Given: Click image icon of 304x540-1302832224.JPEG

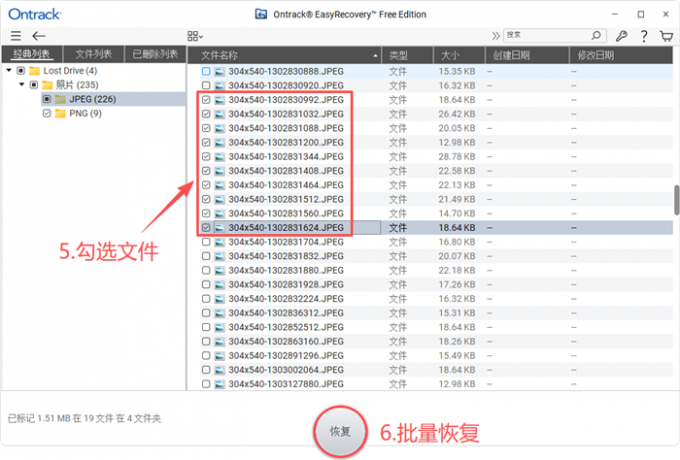Looking at the screenshot, I should point(220,299).
